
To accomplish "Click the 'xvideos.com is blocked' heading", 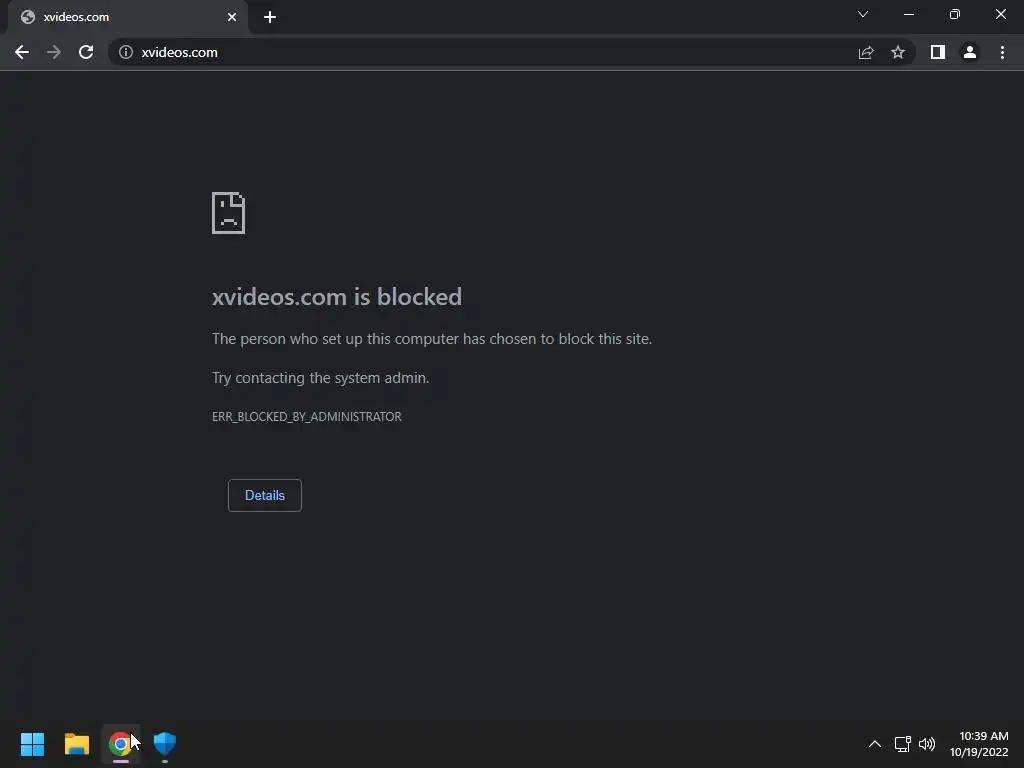I will click(337, 296).
